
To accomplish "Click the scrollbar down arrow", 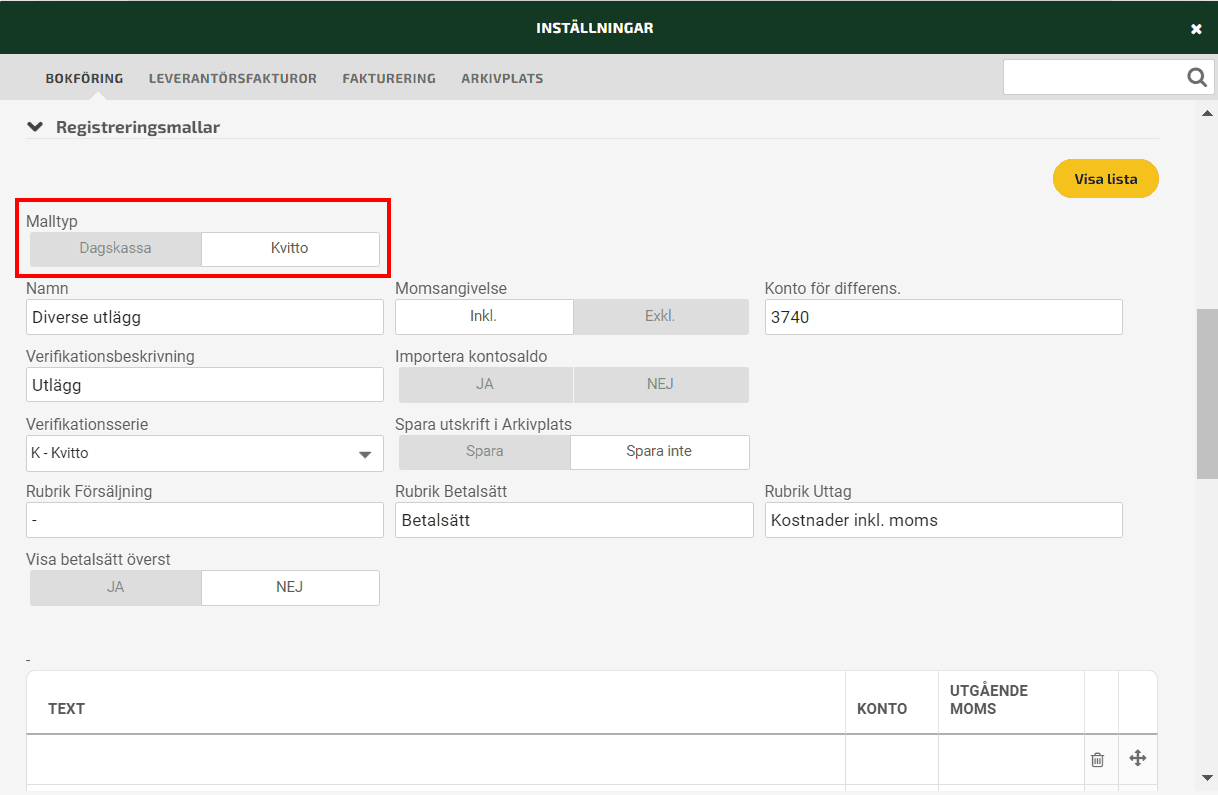I will point(1207,778).
